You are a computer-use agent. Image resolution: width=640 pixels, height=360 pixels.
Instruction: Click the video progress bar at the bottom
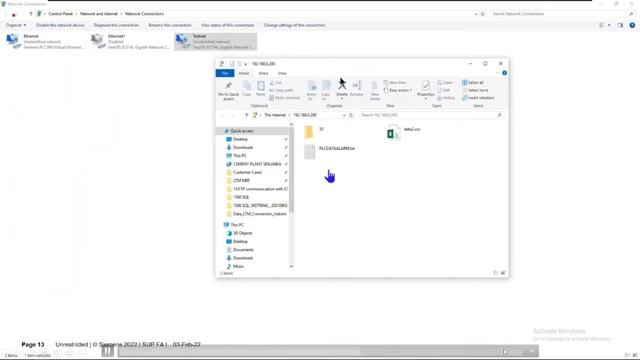click(328, 351)
